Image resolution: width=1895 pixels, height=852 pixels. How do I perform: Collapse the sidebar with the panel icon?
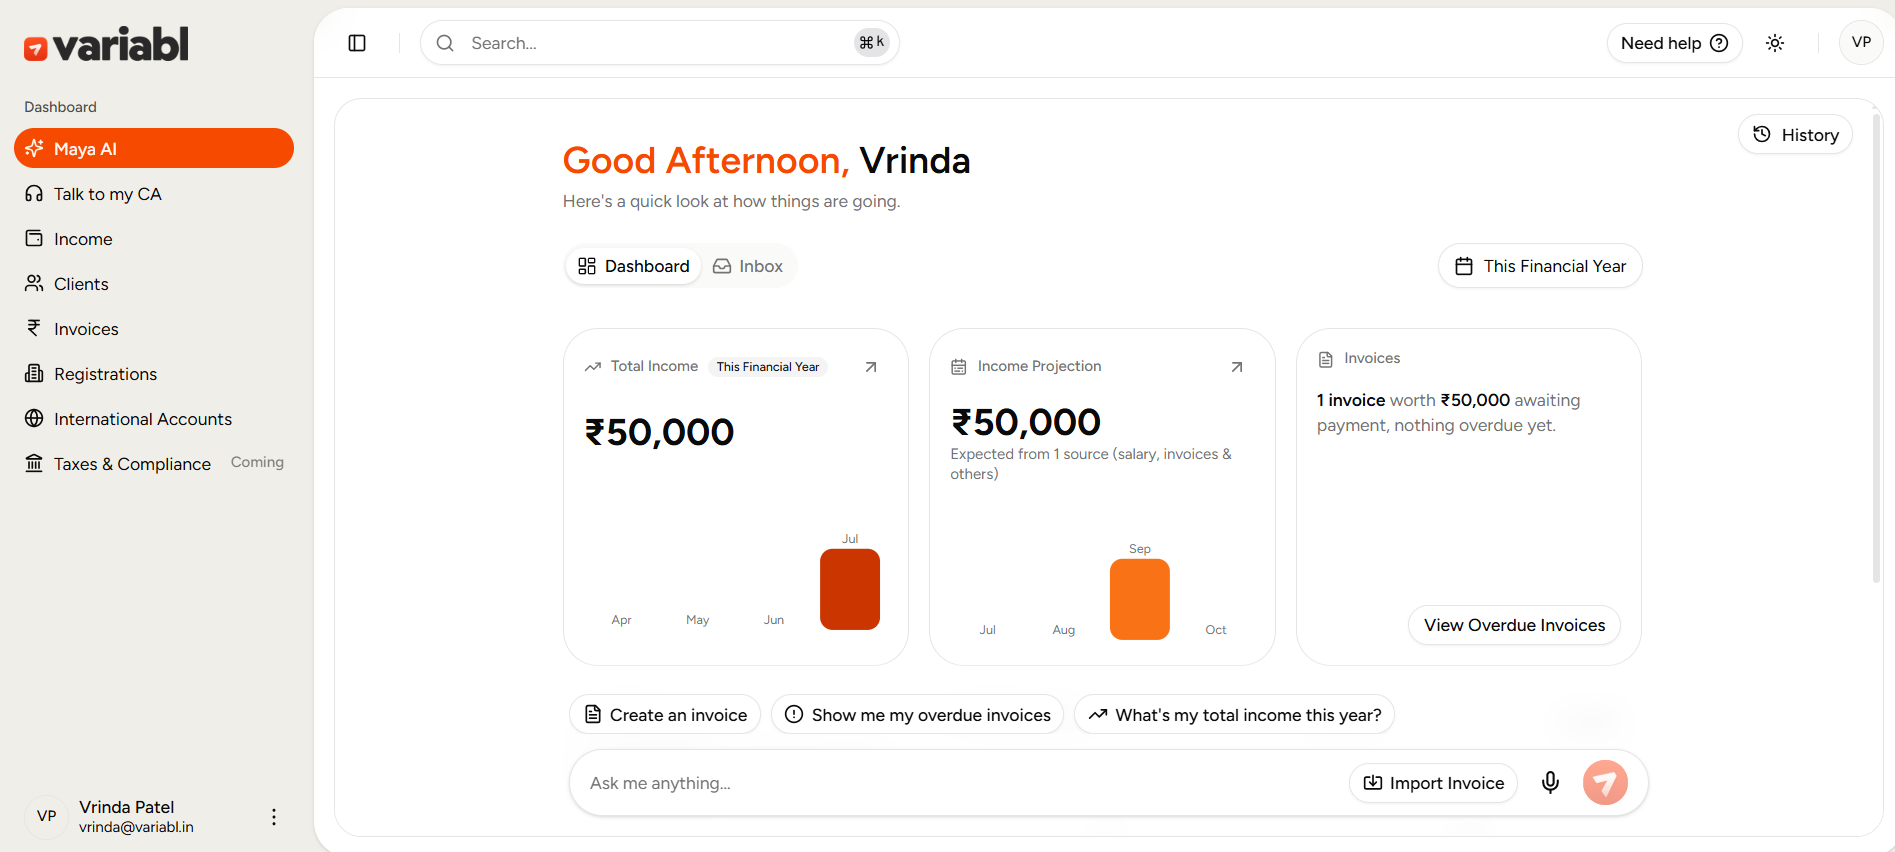pyautogui.click(x=357, y=43)
